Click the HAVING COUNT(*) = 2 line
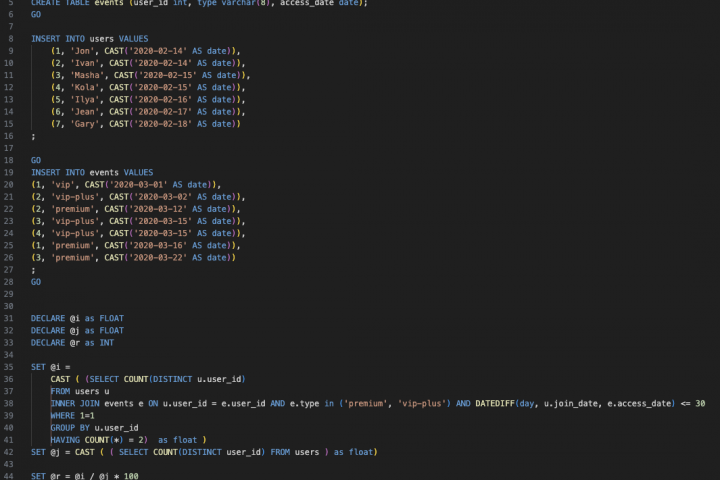 (129, 440)
